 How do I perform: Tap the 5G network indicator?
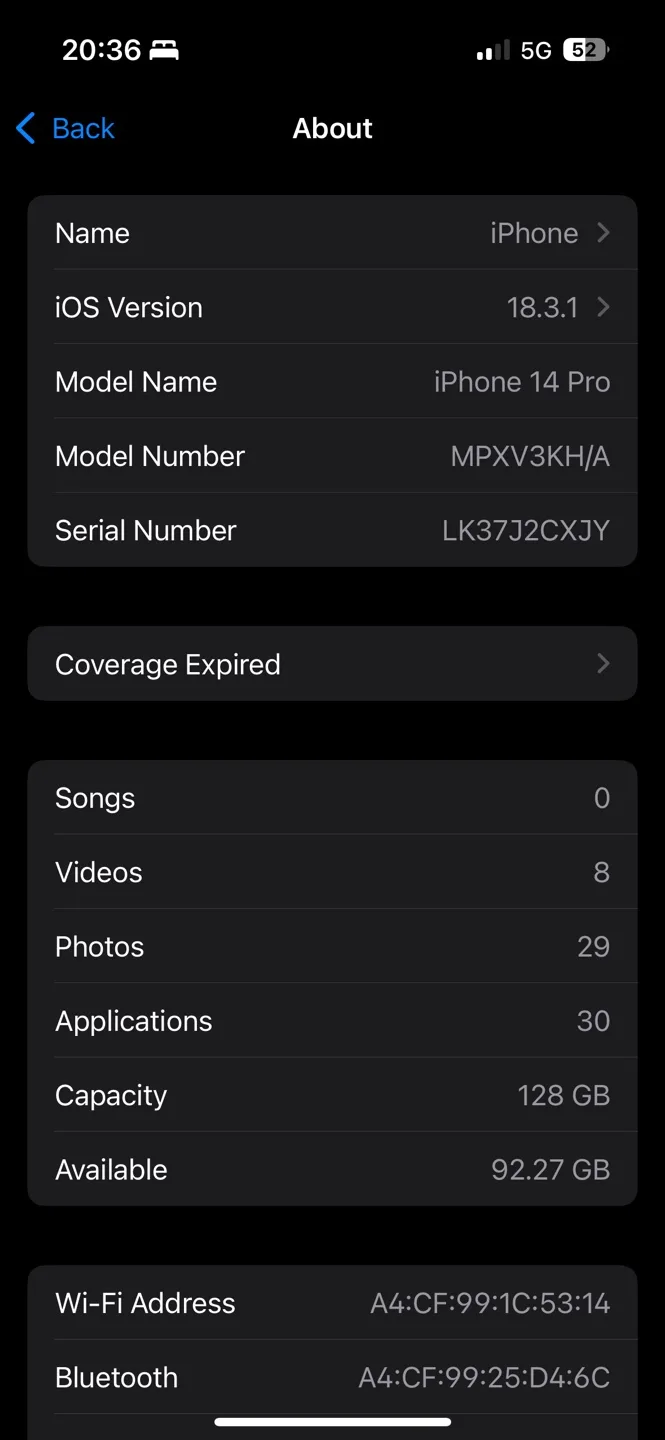pyautogui.click(x=536, y=50)
